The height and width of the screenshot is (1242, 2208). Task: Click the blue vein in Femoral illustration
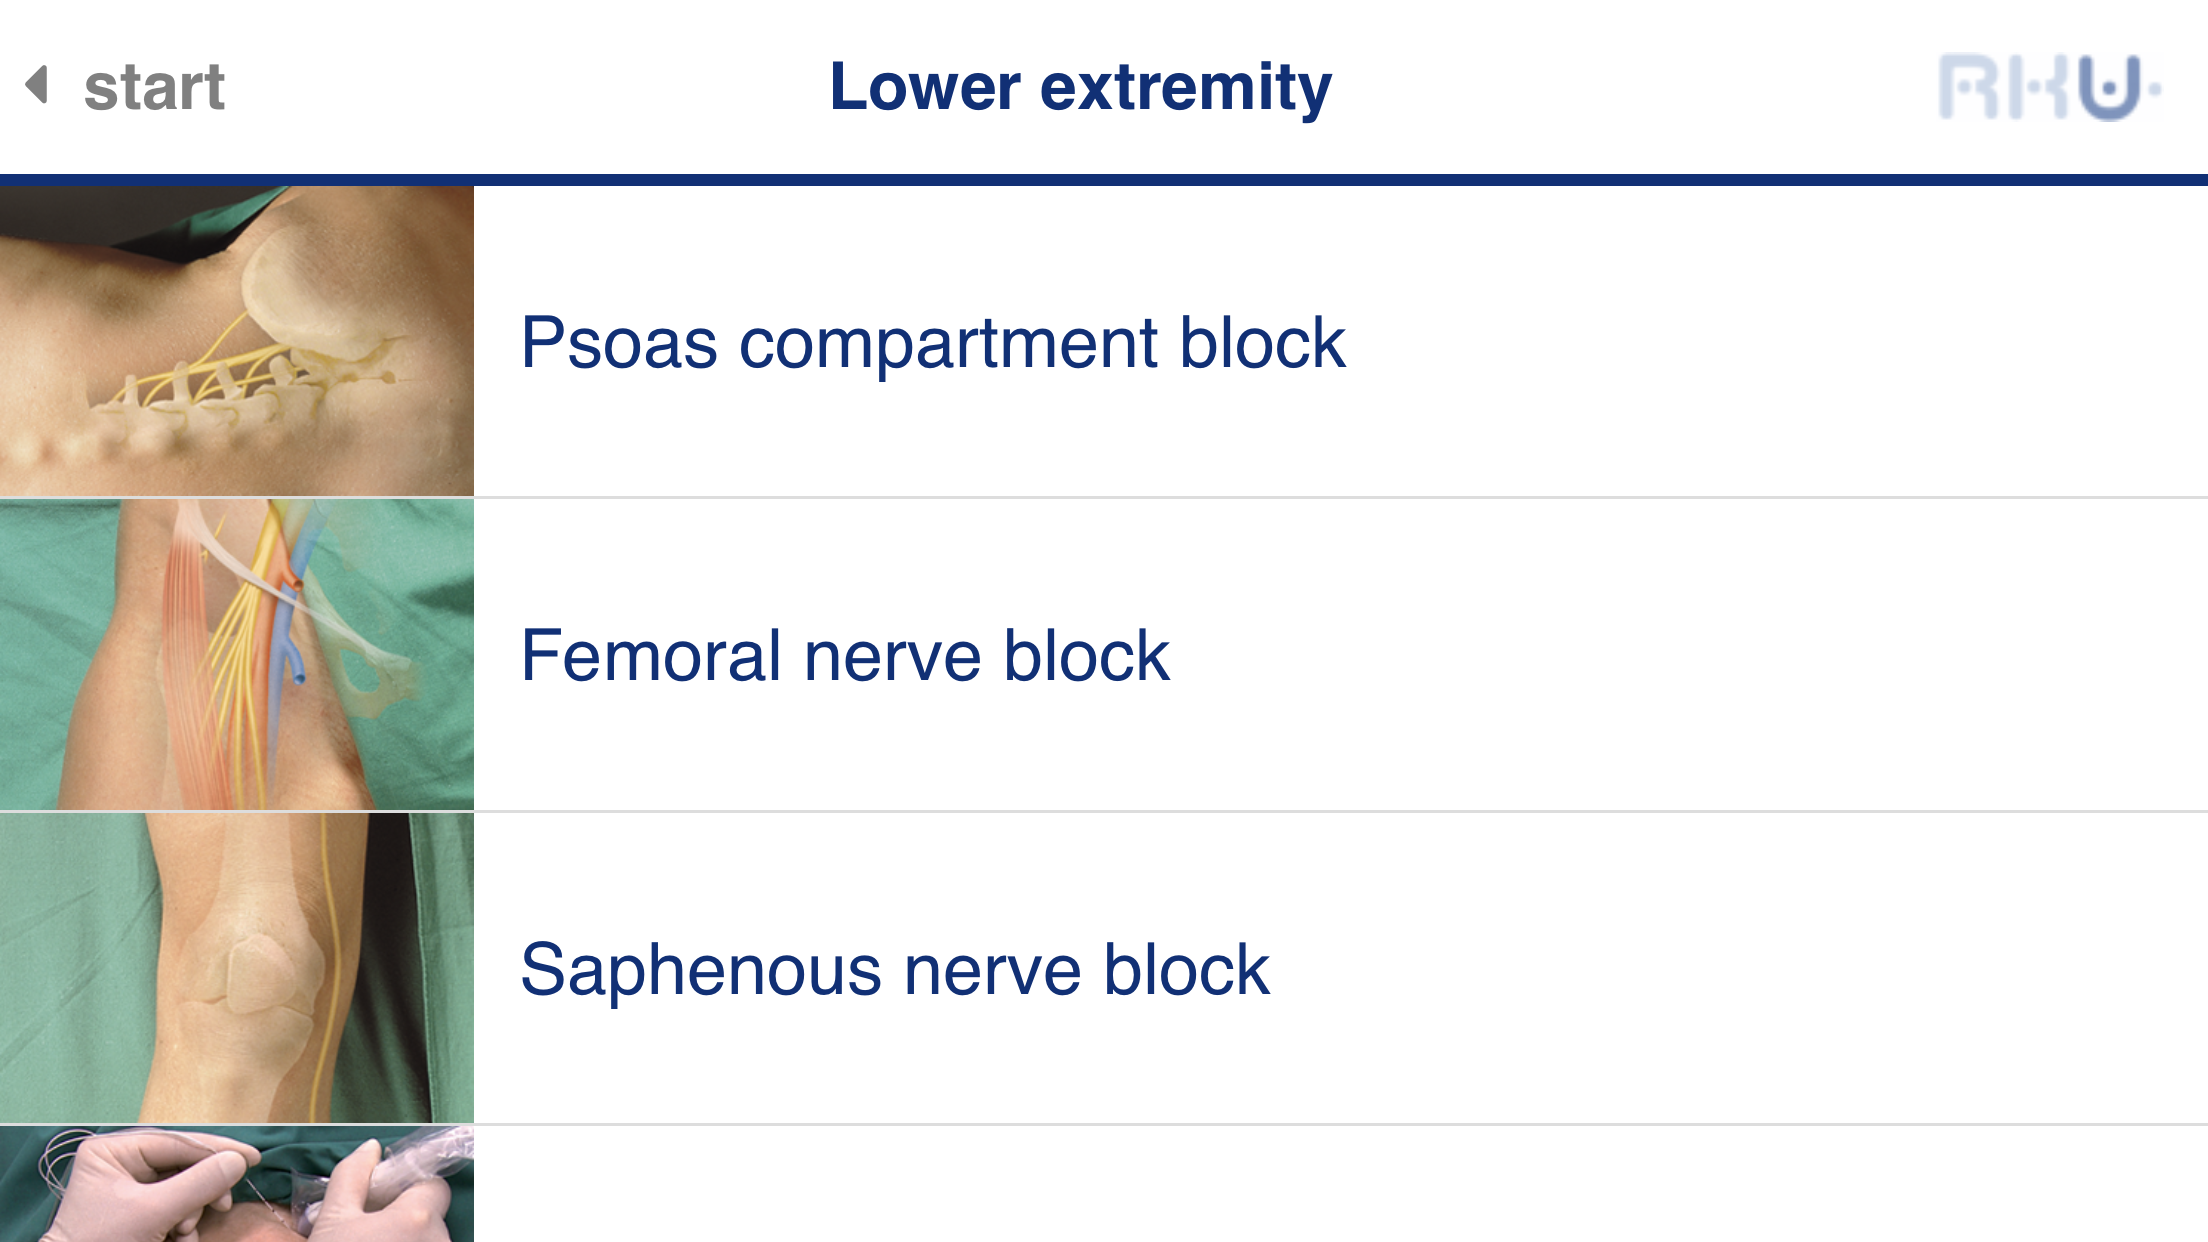click(x=293, y=640)
